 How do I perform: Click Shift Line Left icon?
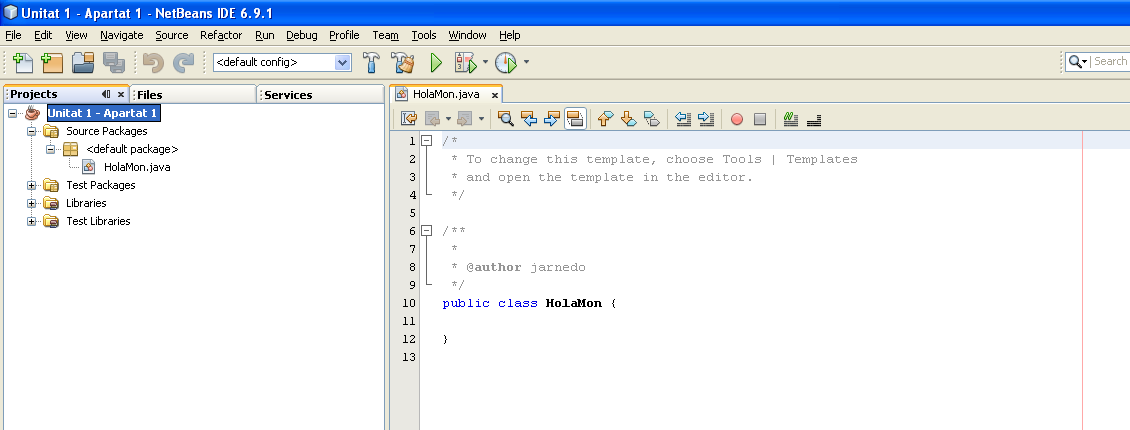pyautogui.click(x=683, y=119)
